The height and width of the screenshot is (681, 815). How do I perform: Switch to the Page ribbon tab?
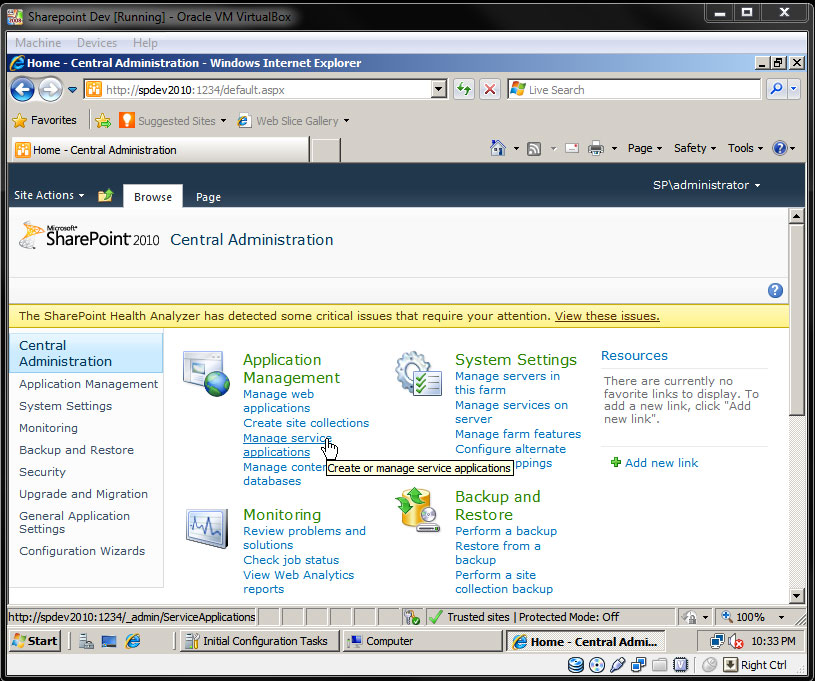[208, 197]
